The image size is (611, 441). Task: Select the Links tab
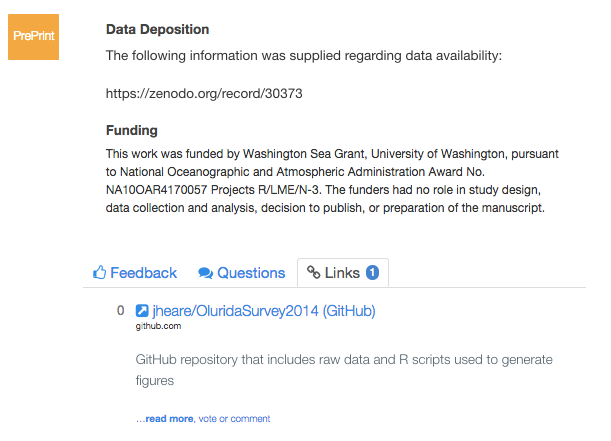(343, 273)
